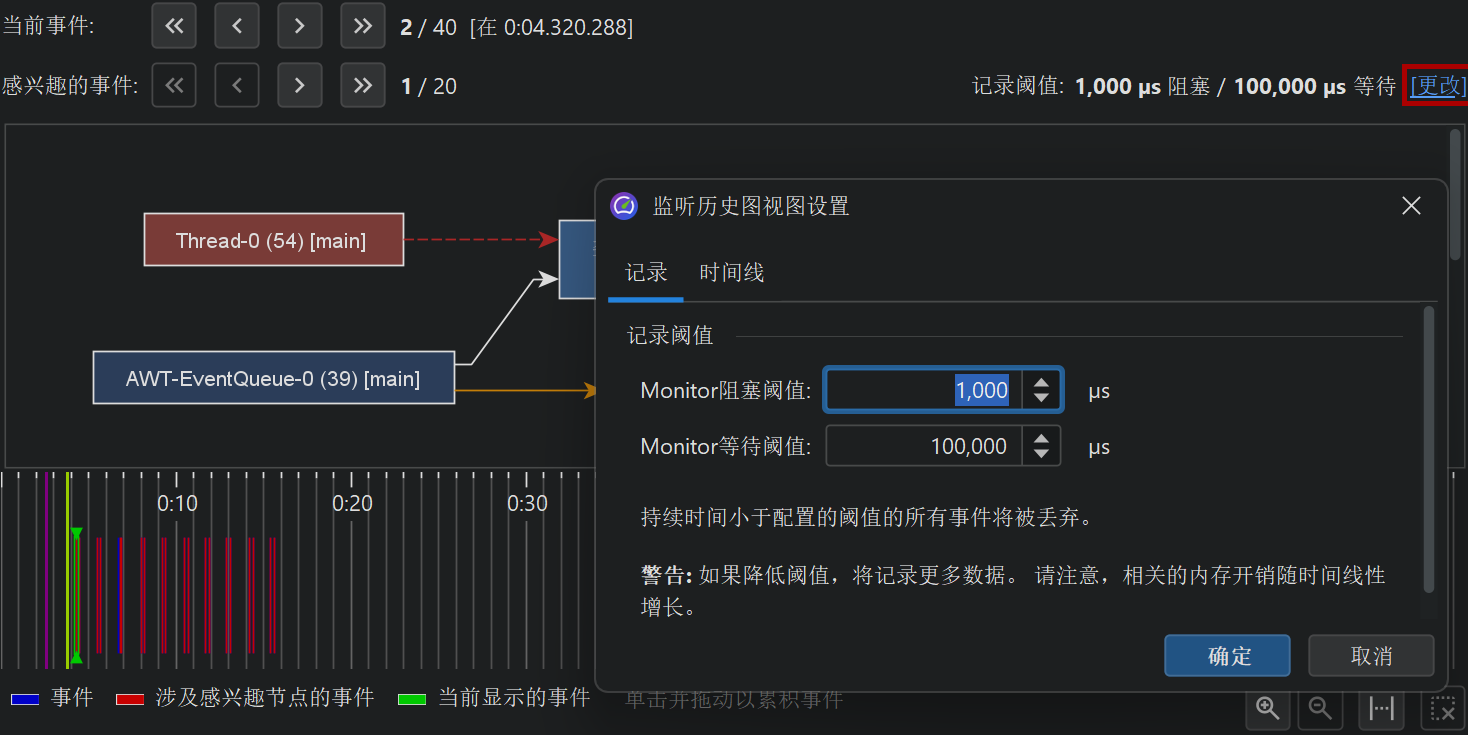Increase the Monitor阻塞阈值 with the up arrow
Viewport: 1468px width, 735px height.
click(x=1041, y=382)
